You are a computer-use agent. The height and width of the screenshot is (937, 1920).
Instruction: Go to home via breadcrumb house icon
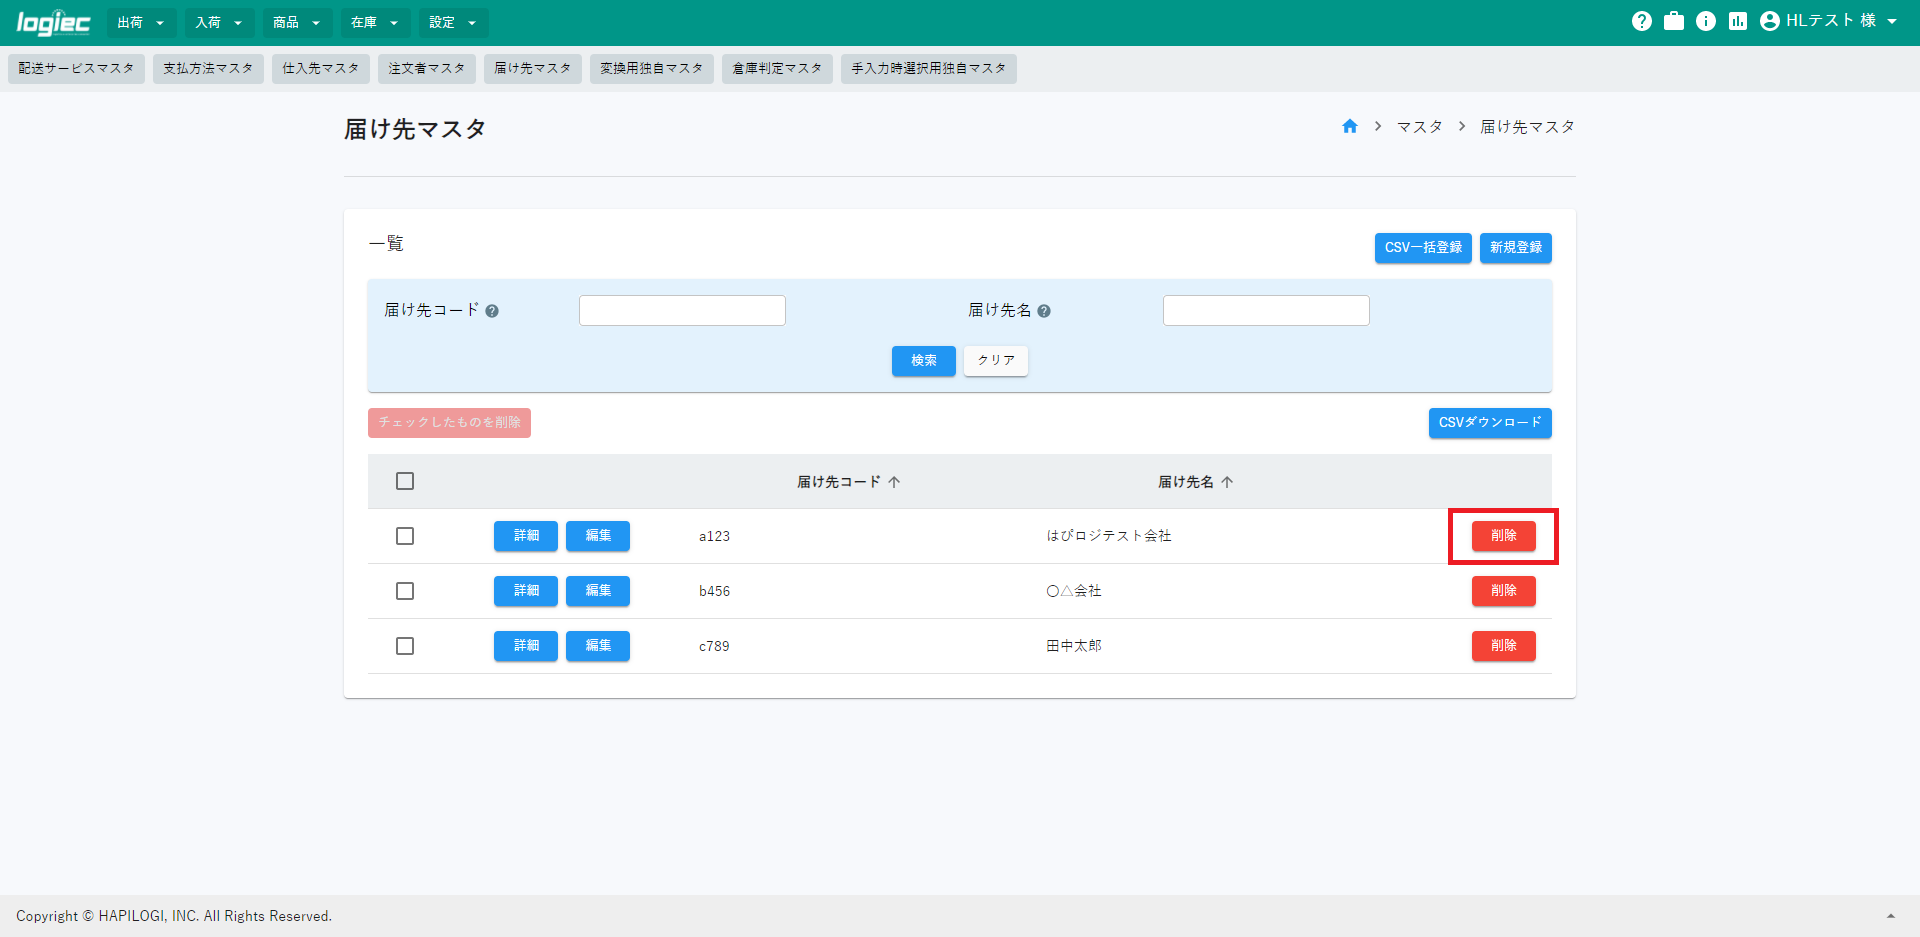click(x=1350, y=126)
